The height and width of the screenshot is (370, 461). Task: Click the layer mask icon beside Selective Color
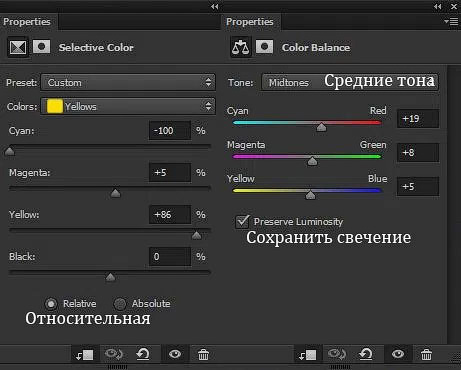pos(42,47)
